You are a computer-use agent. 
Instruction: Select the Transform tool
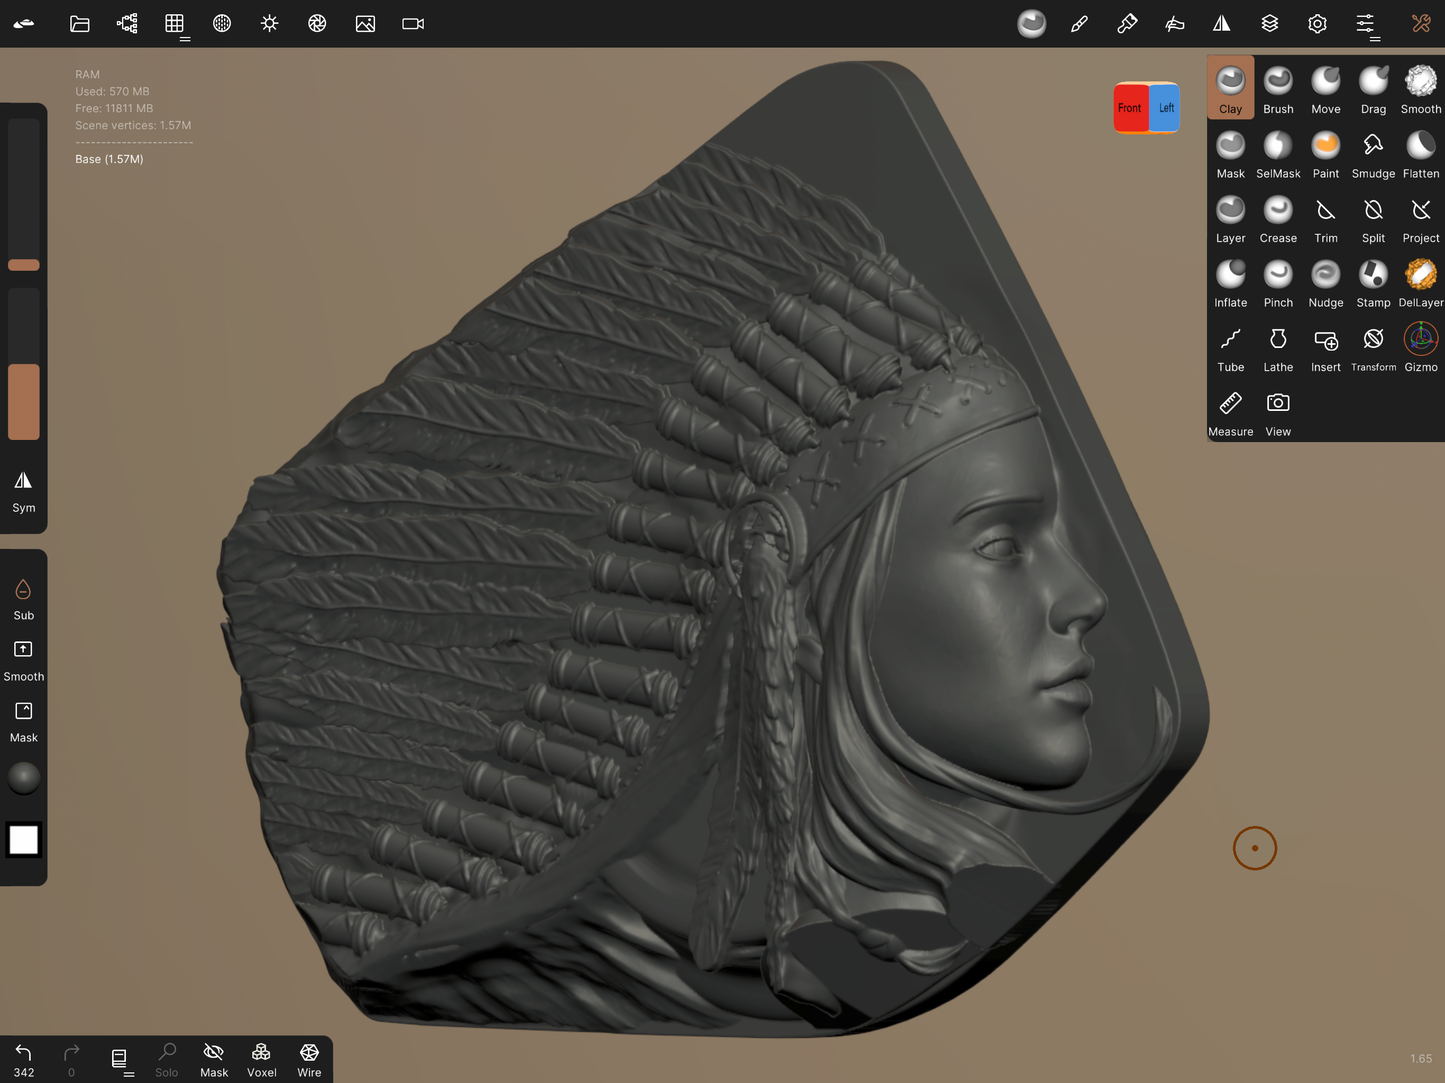[1373, 347]
